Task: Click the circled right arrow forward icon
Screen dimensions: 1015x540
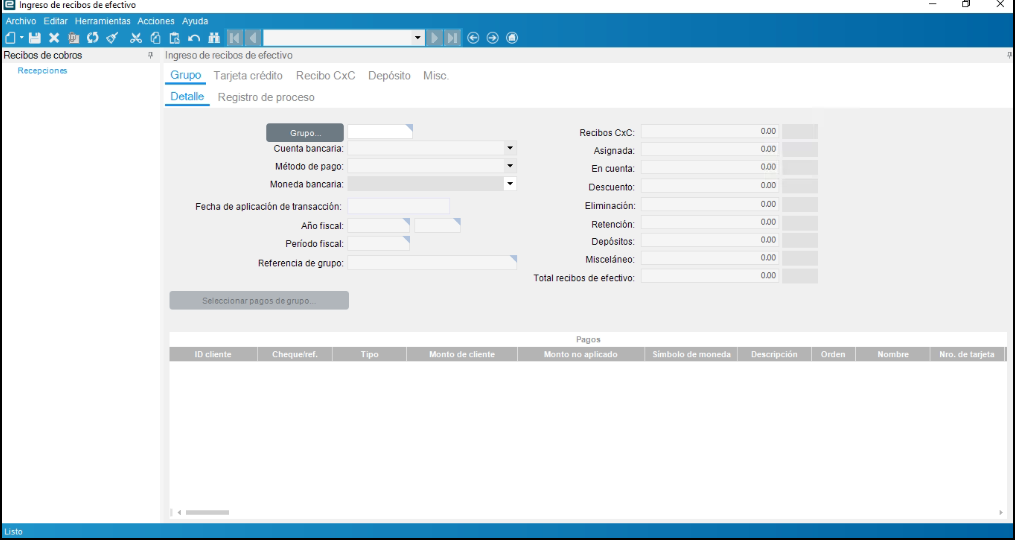Action: 493,38
